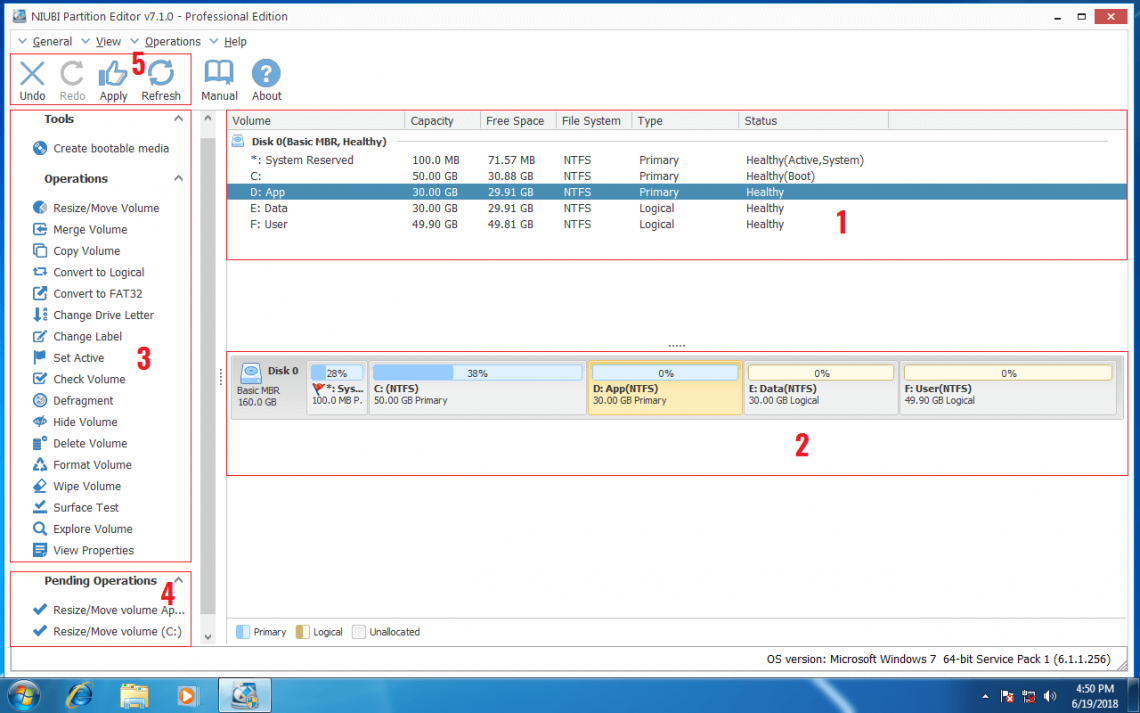Sort by the Volume column header
This screenshot has width=1140, height=713.
(316, 121)
